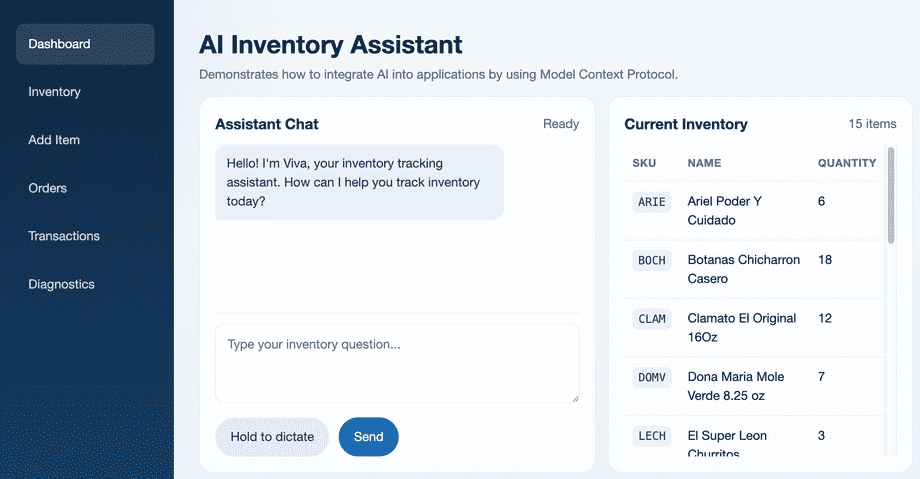Select the BOCH SKU badge
The width and height of the screenshot is (920, 479).
(652, 261)
